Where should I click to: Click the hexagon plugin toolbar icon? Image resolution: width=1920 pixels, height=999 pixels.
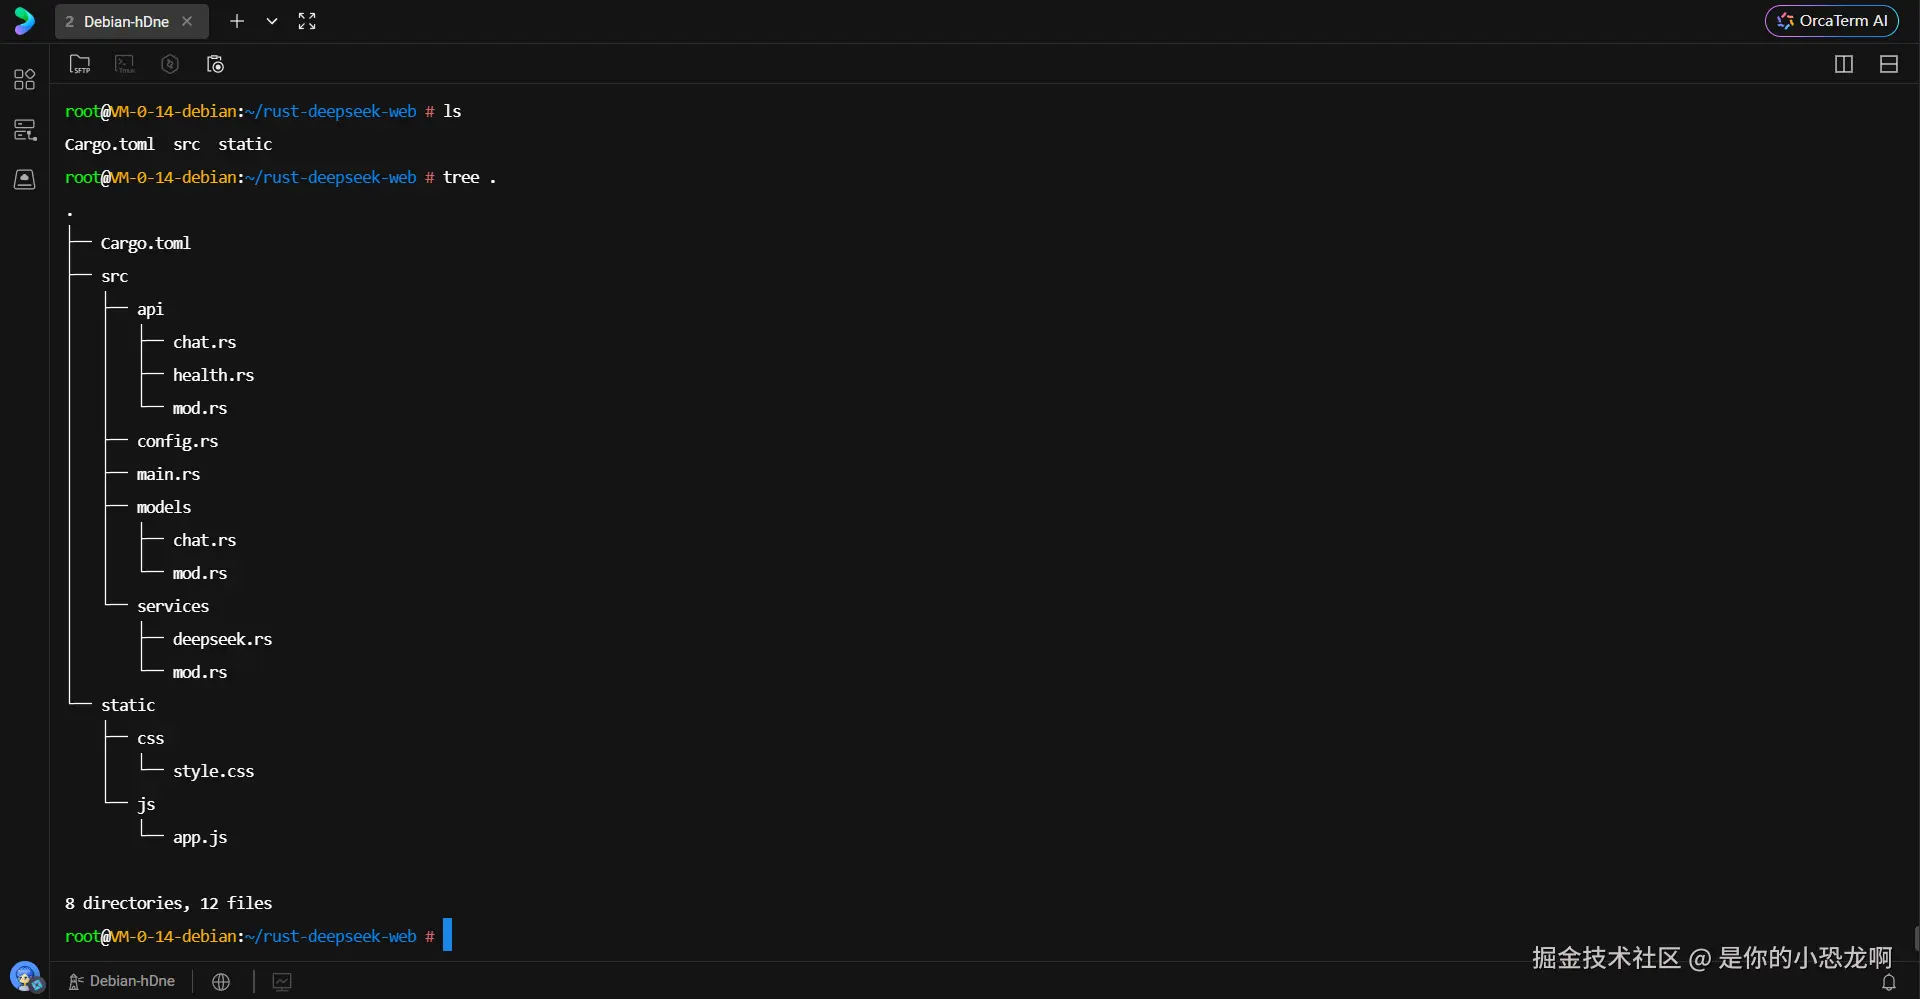pyautogui.click(x=169, y=64)
